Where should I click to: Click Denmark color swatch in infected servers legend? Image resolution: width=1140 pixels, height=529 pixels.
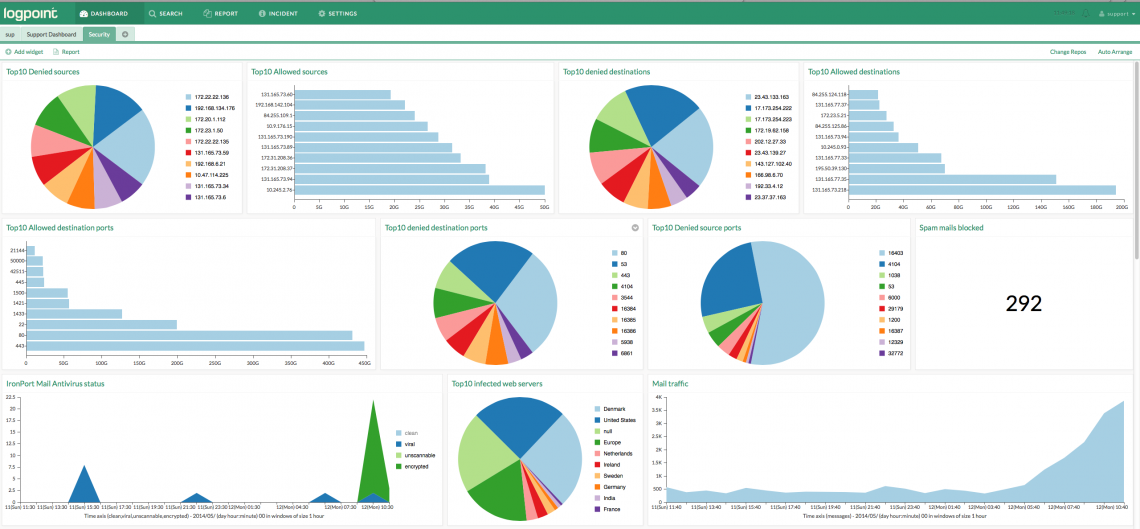point(598,409)
